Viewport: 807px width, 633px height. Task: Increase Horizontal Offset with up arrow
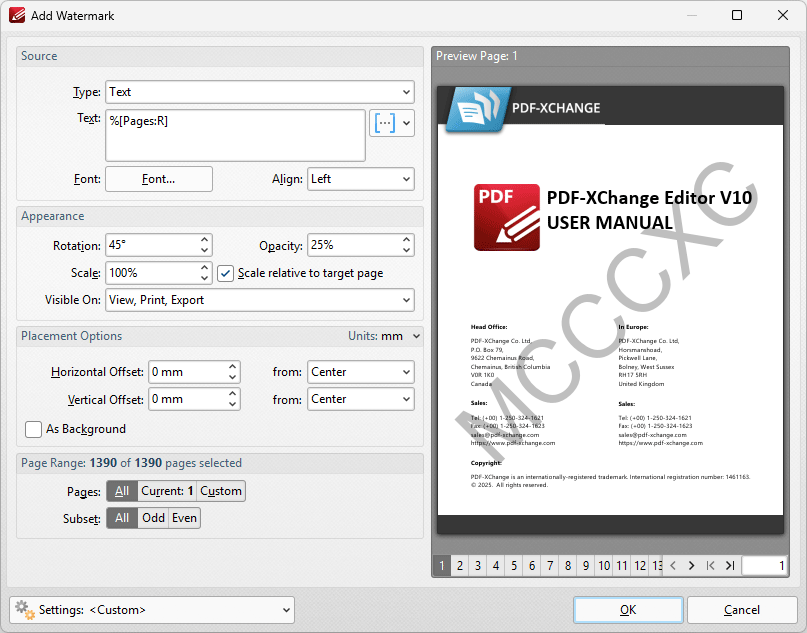point(232,366)
